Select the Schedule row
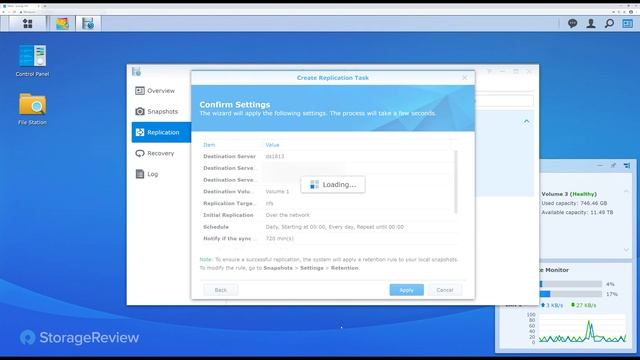Screen dimensions: 640x360 tap(327, 227)
